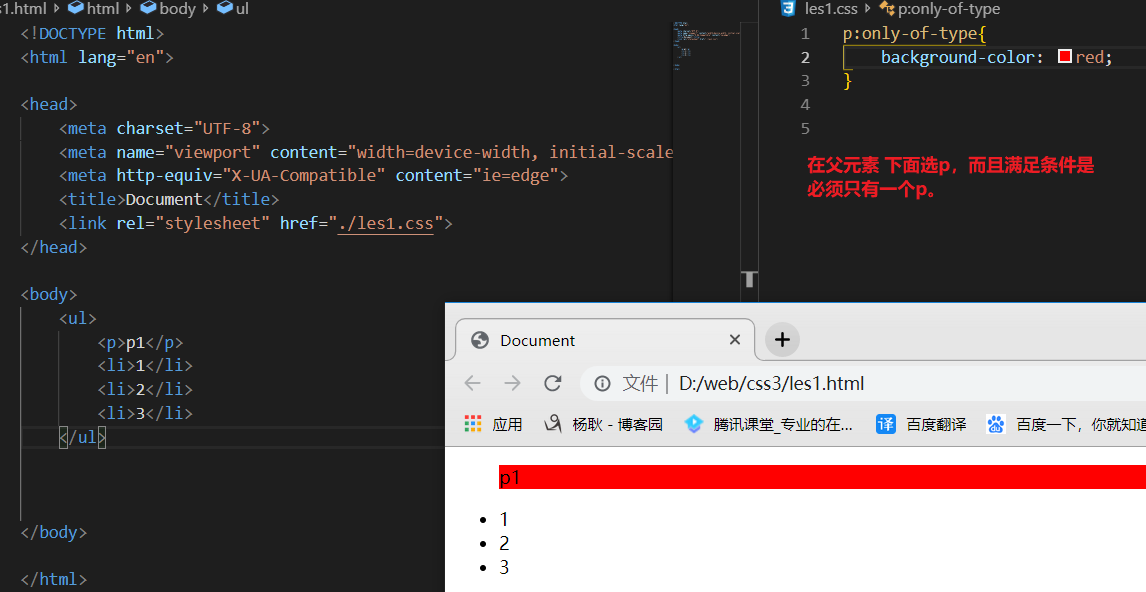Reload the les1.html page
The width and height of the screenshot is (1146, 592).
553,383
